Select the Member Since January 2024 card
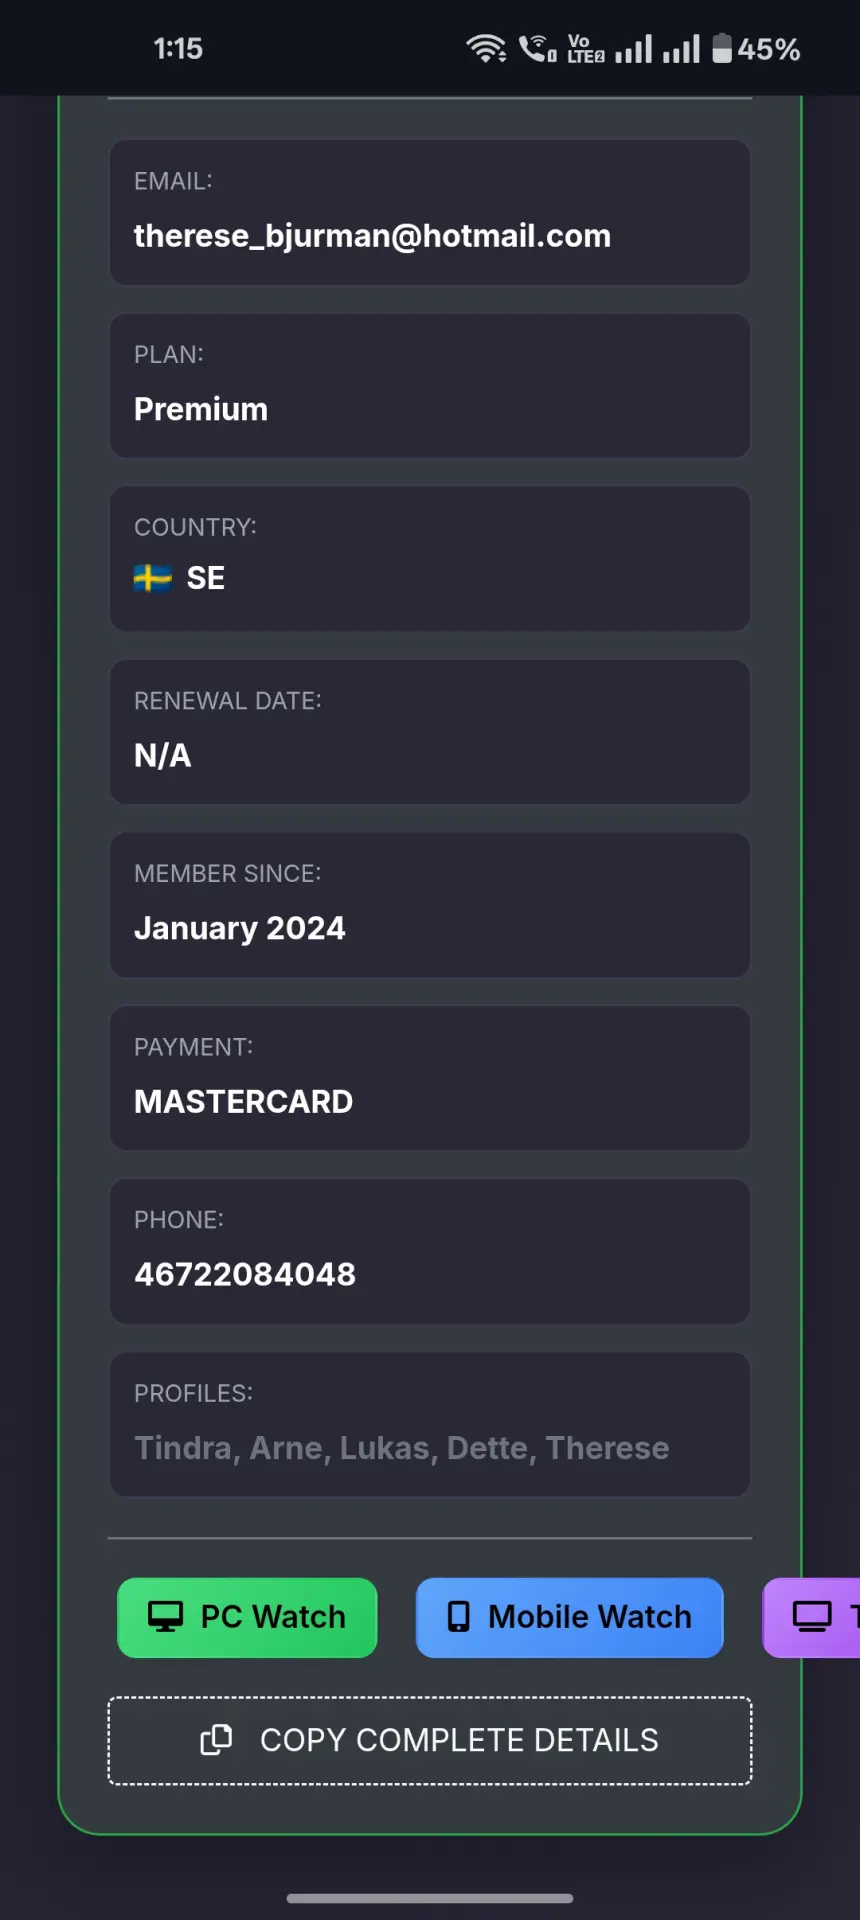The width and height of the screenshot is (860, 1920). point(430,905)
